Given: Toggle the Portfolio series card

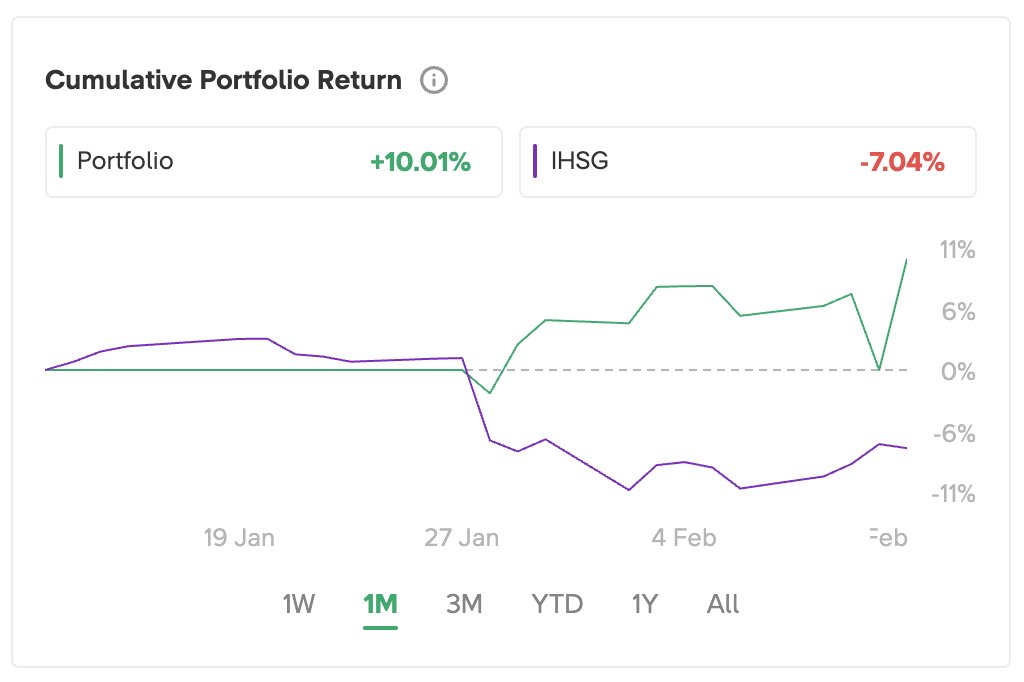Looking at the screenshot, I should (273, 161).
